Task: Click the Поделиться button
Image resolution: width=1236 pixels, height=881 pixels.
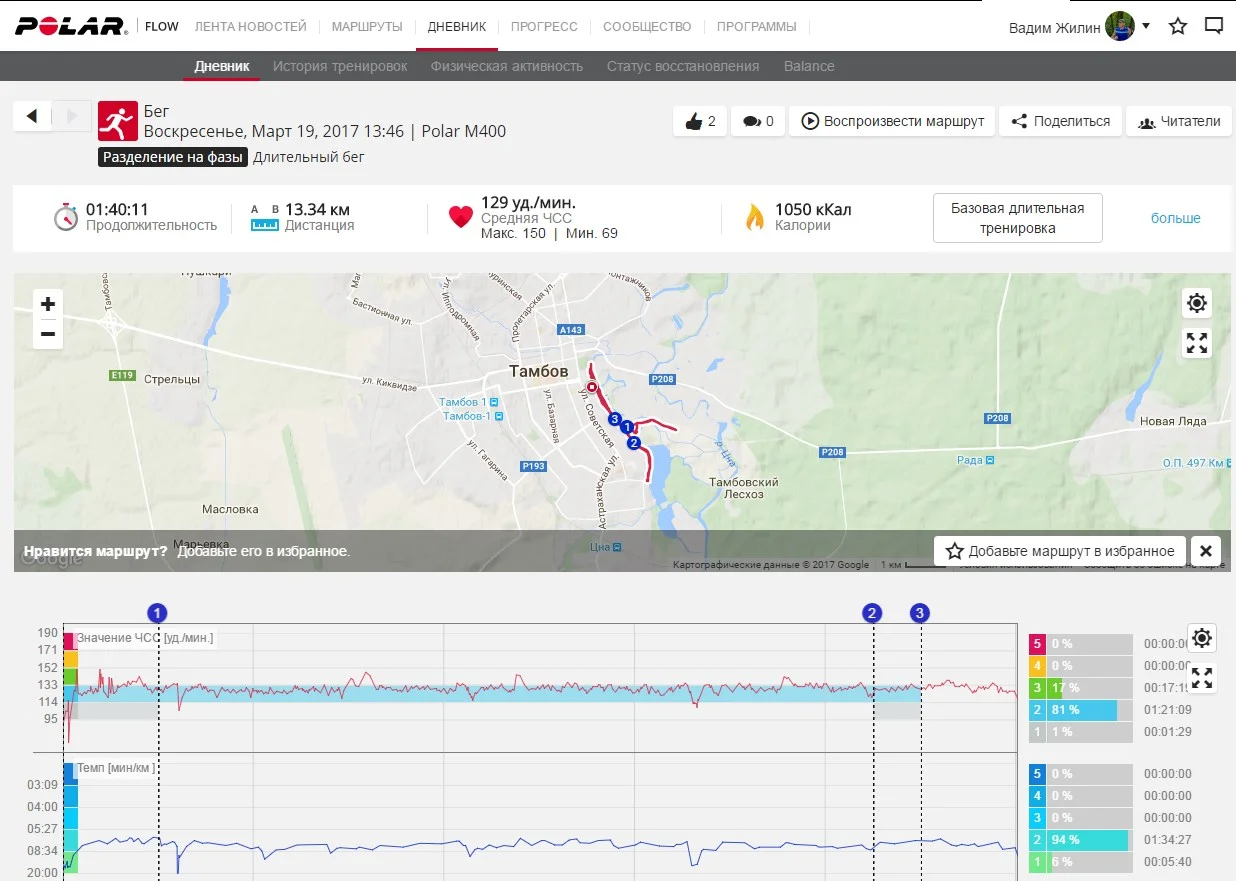Action: [1060, 121]
